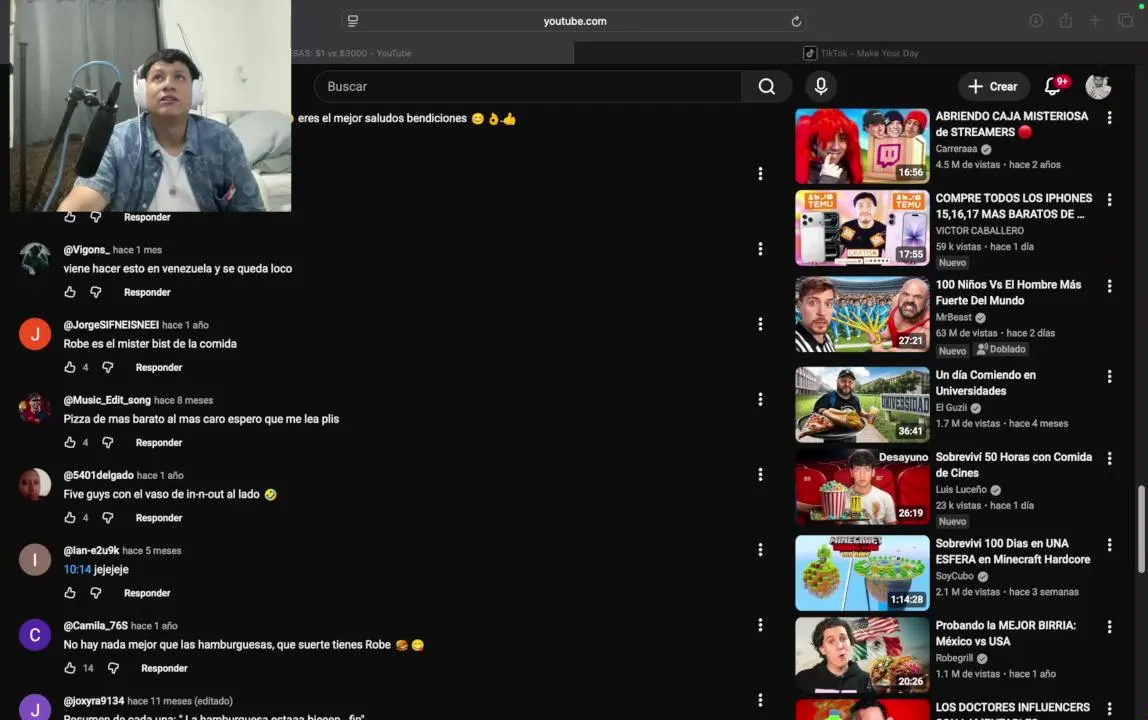The width and height of the screenshot is (1148, 720).
Task: Start voice search with microphone icon
Action: pos(821,86)
